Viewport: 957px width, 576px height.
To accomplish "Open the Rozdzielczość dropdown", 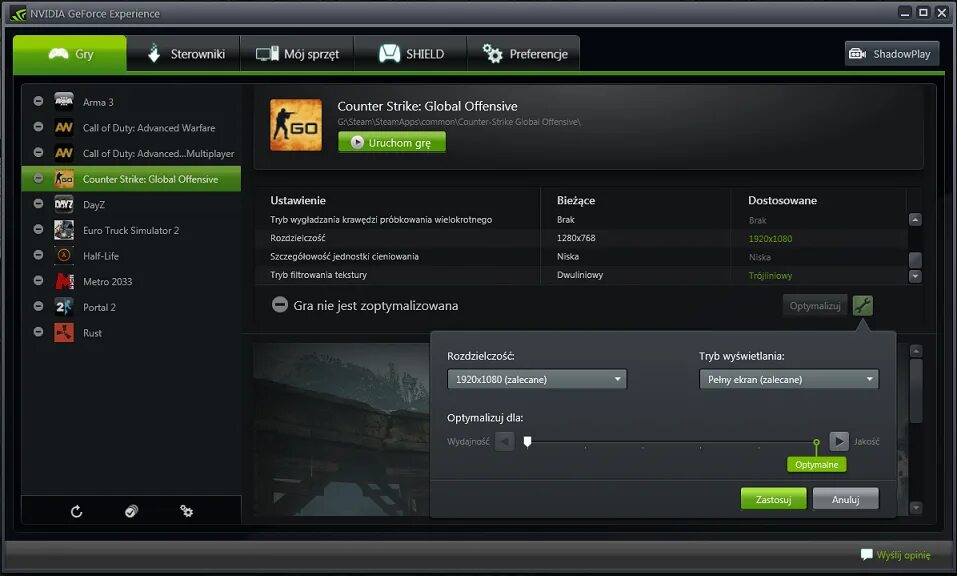I will coord(537,379).
